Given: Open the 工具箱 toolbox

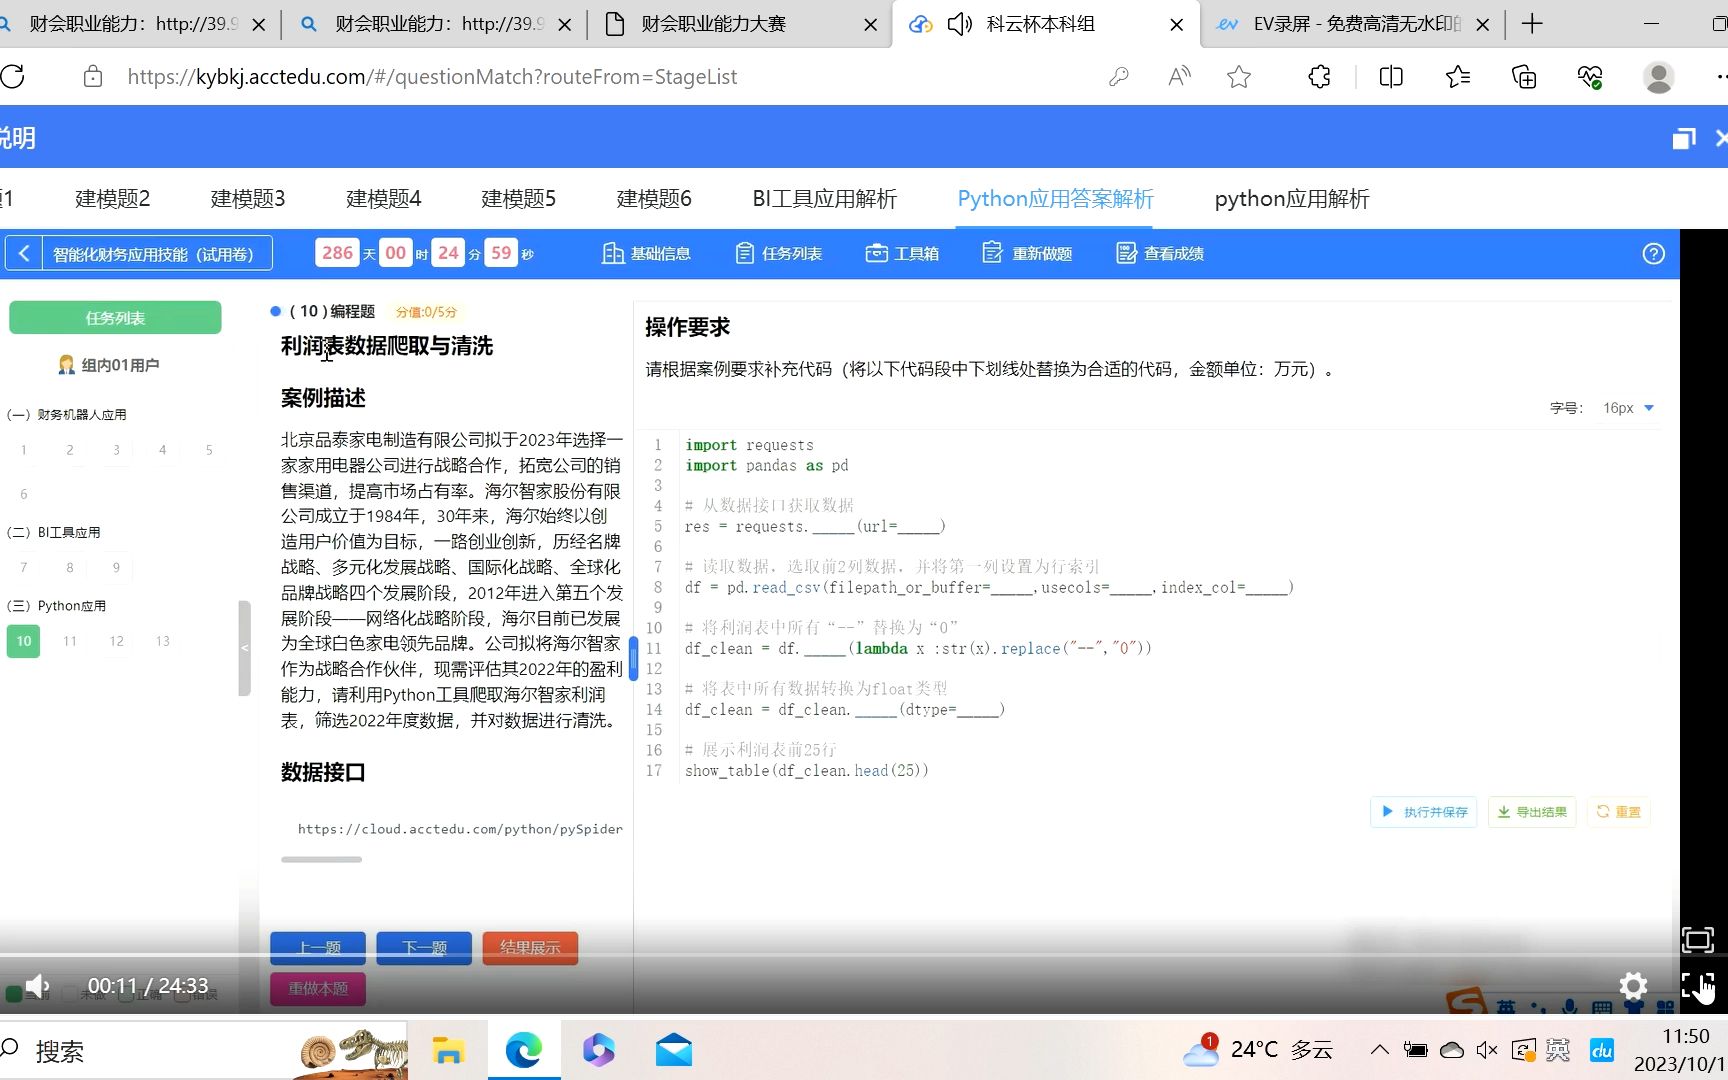Looking at the screenshot, I should (903, 254).
